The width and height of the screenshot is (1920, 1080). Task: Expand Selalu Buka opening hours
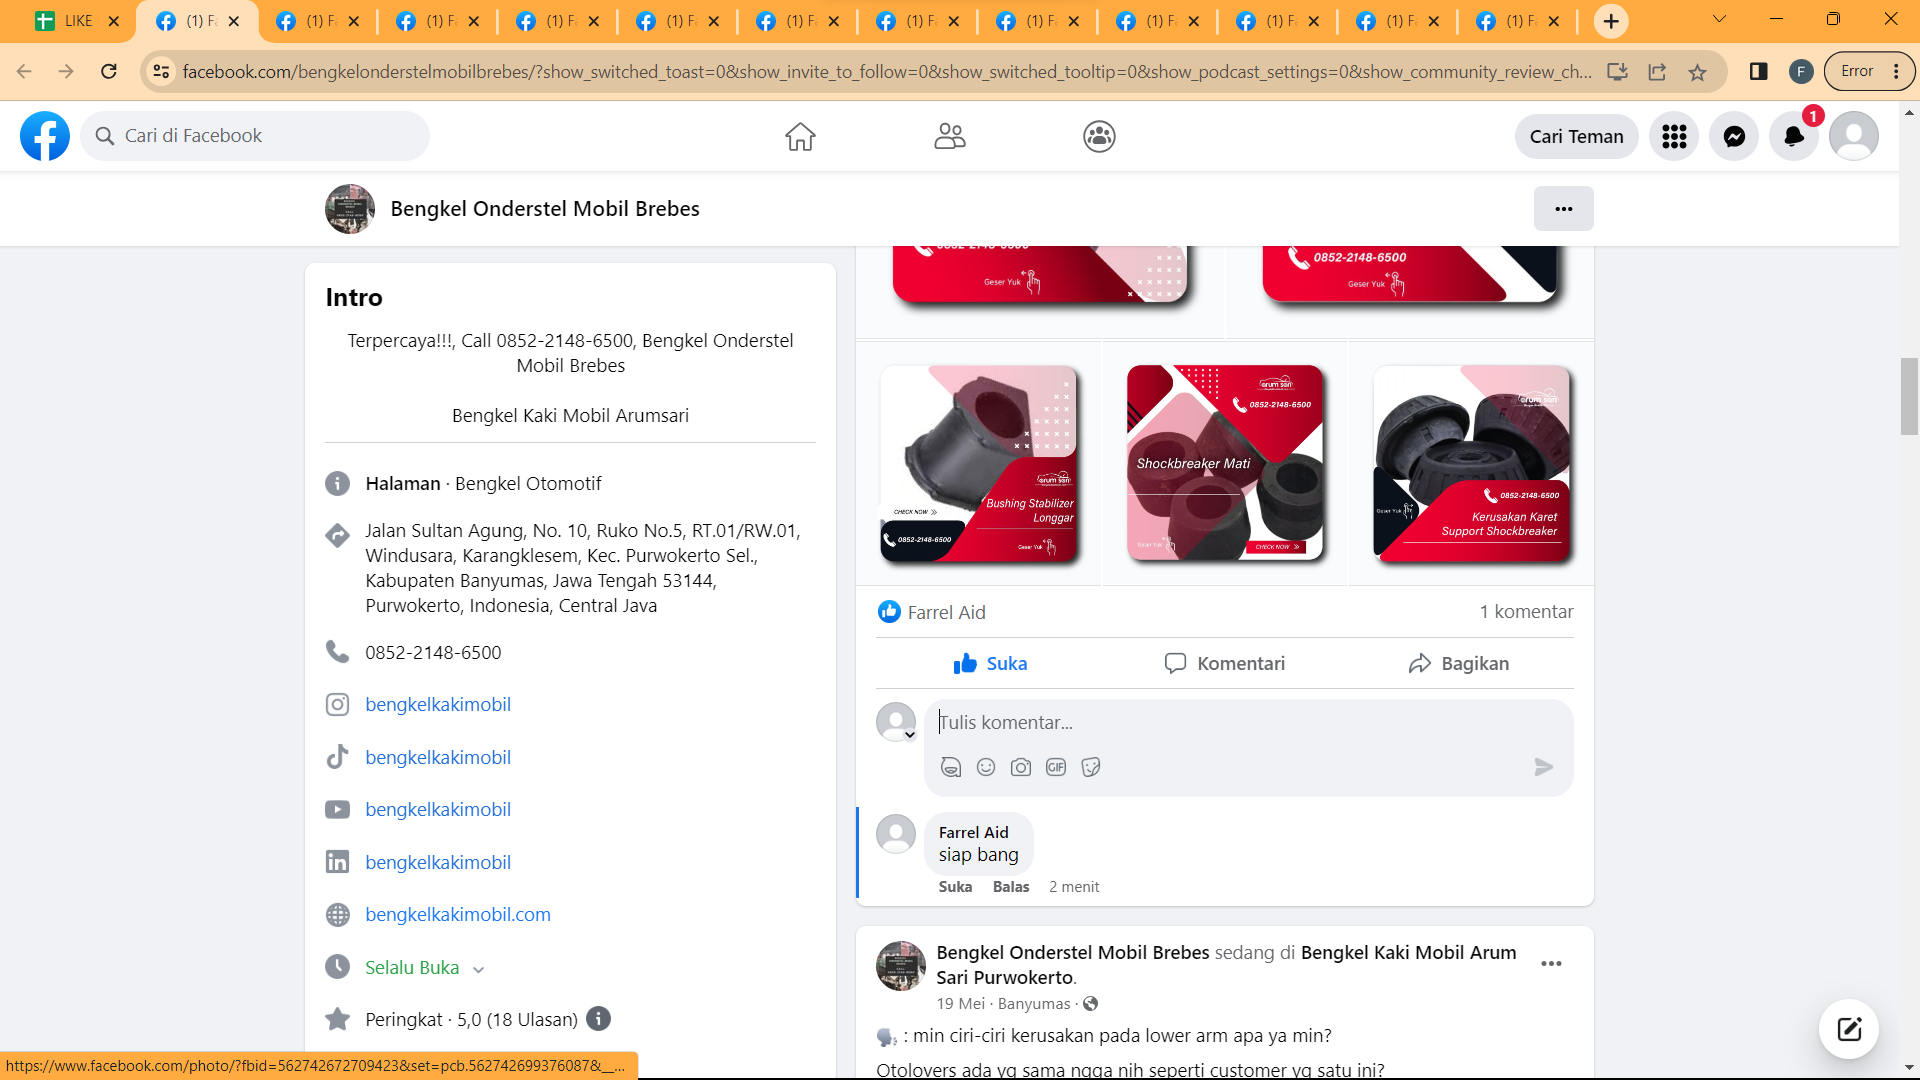(x=478, y=969)
